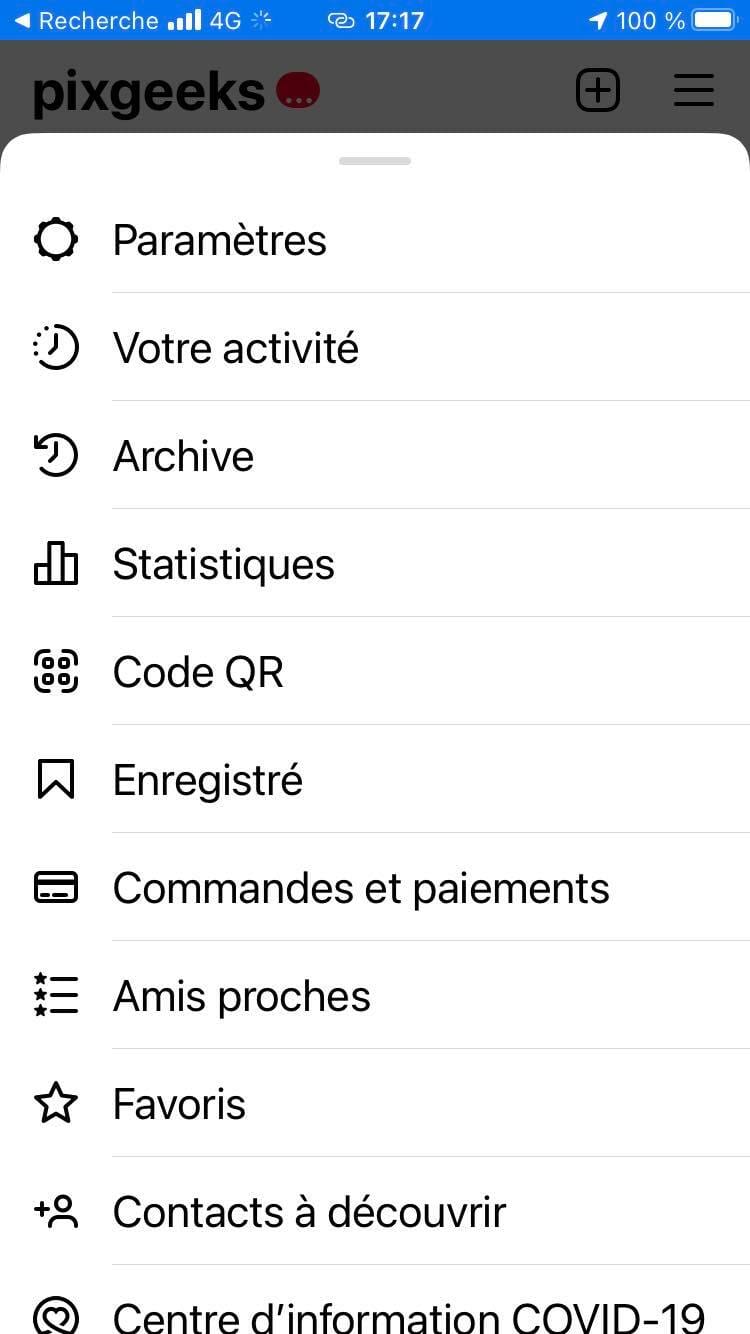This screenshot has height=1334, width=750.
Task: Open Commandes et paiements
Action: tap(361, 889)
